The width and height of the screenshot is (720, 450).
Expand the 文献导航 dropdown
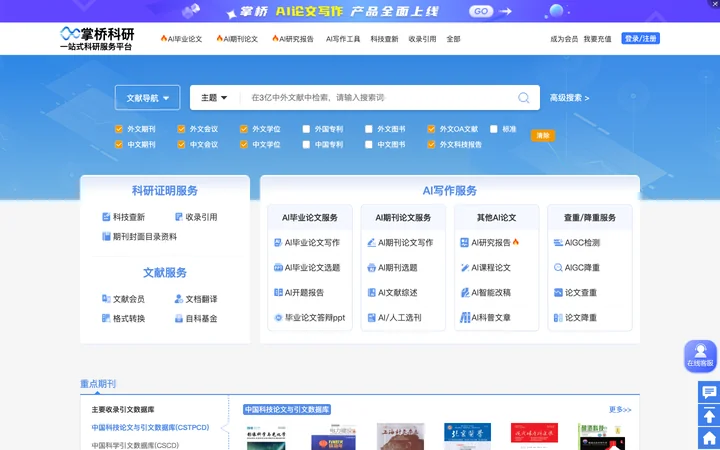[147, 98]
